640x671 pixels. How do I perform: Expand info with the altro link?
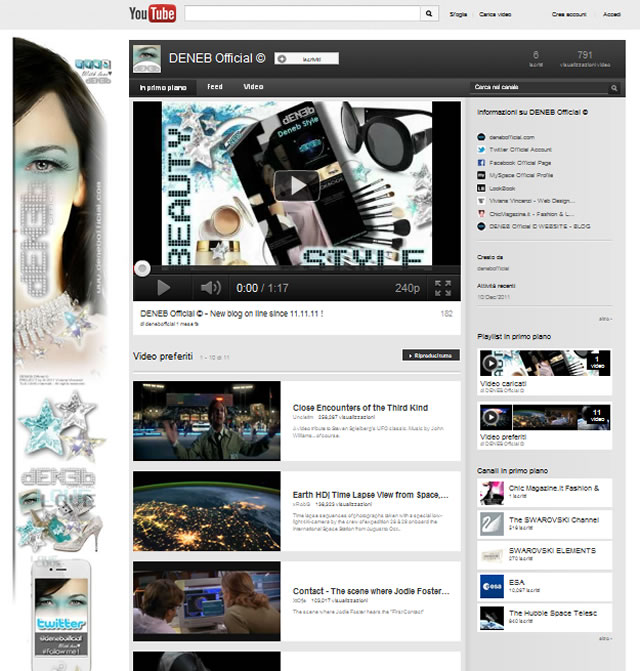605,319
